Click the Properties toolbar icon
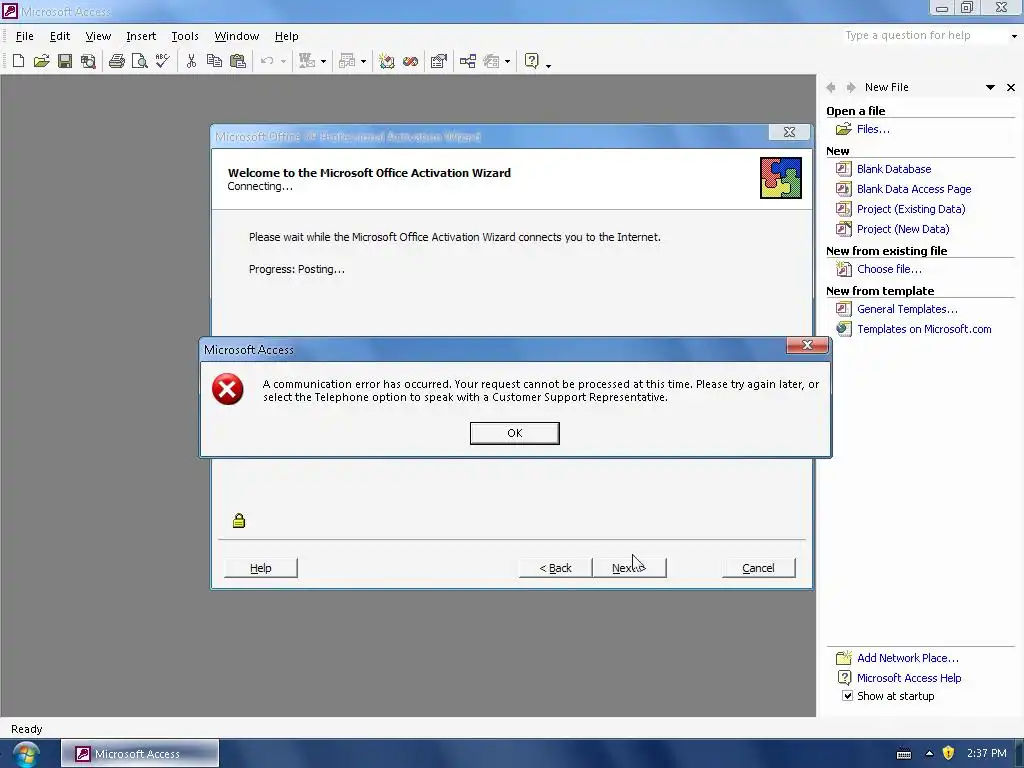The width and height of the screenshot is (1024, 768). (439, 61)
